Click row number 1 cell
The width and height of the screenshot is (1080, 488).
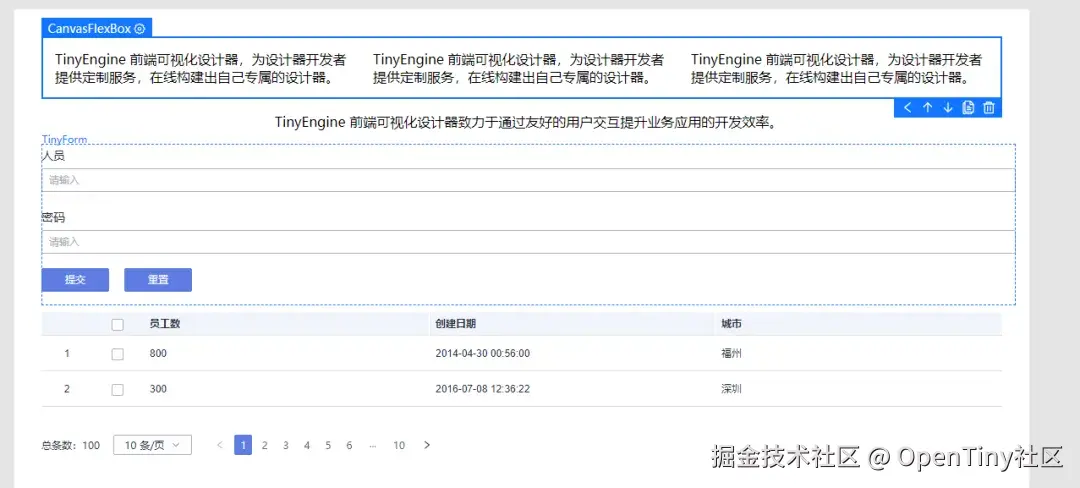click(x=67, y=354)
